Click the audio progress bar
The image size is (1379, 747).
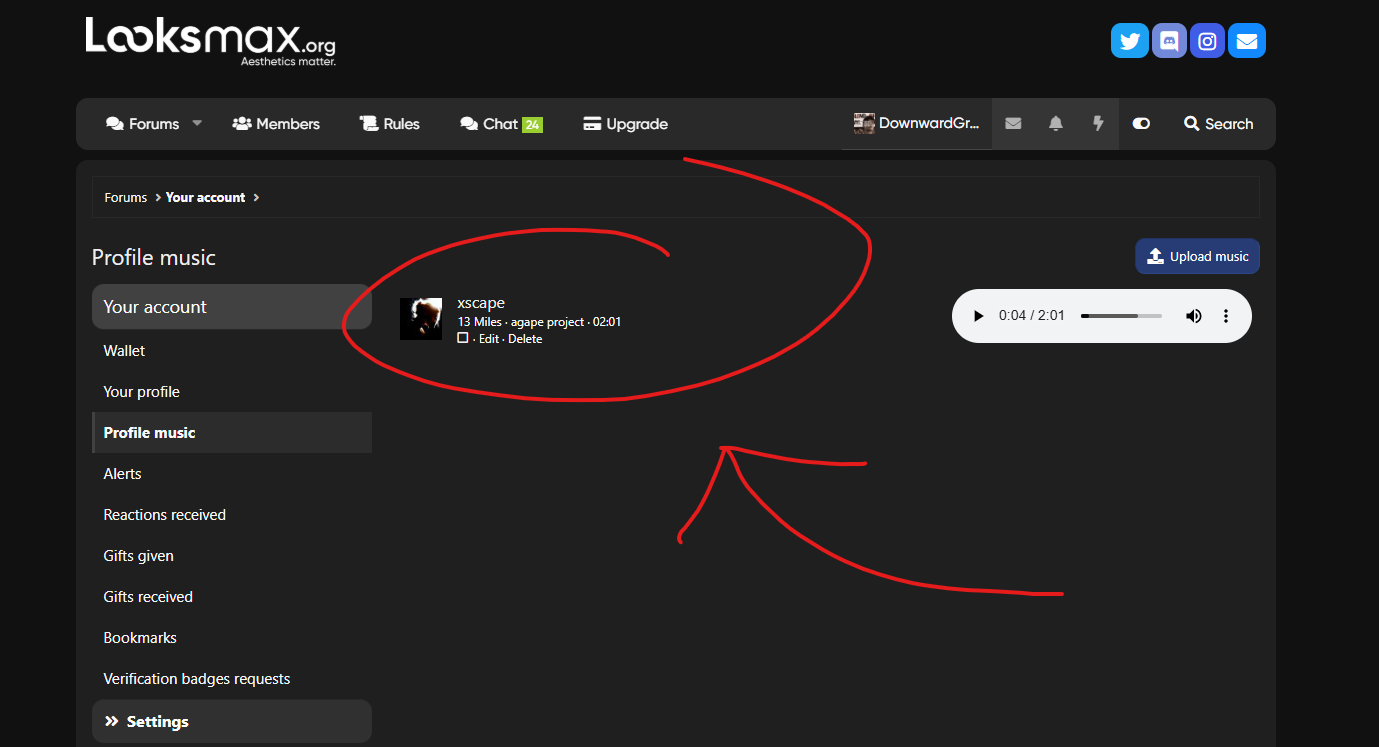(1121, 316)
